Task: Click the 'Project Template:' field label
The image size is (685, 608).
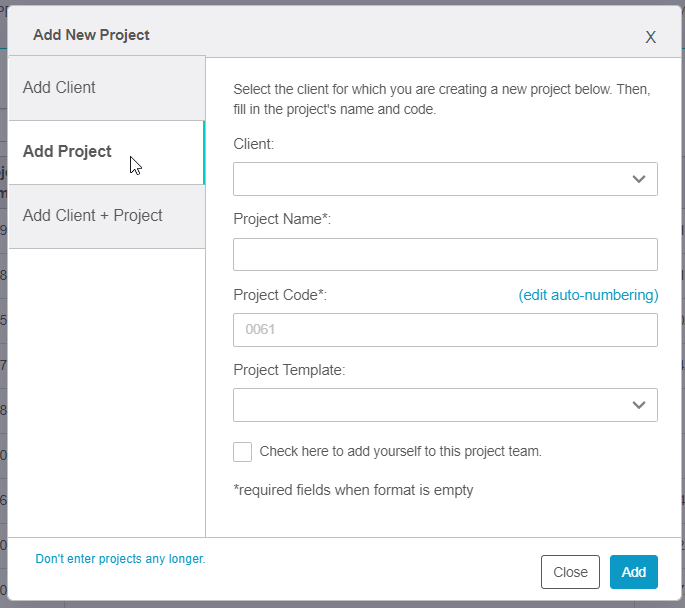Action: [289, 370]
